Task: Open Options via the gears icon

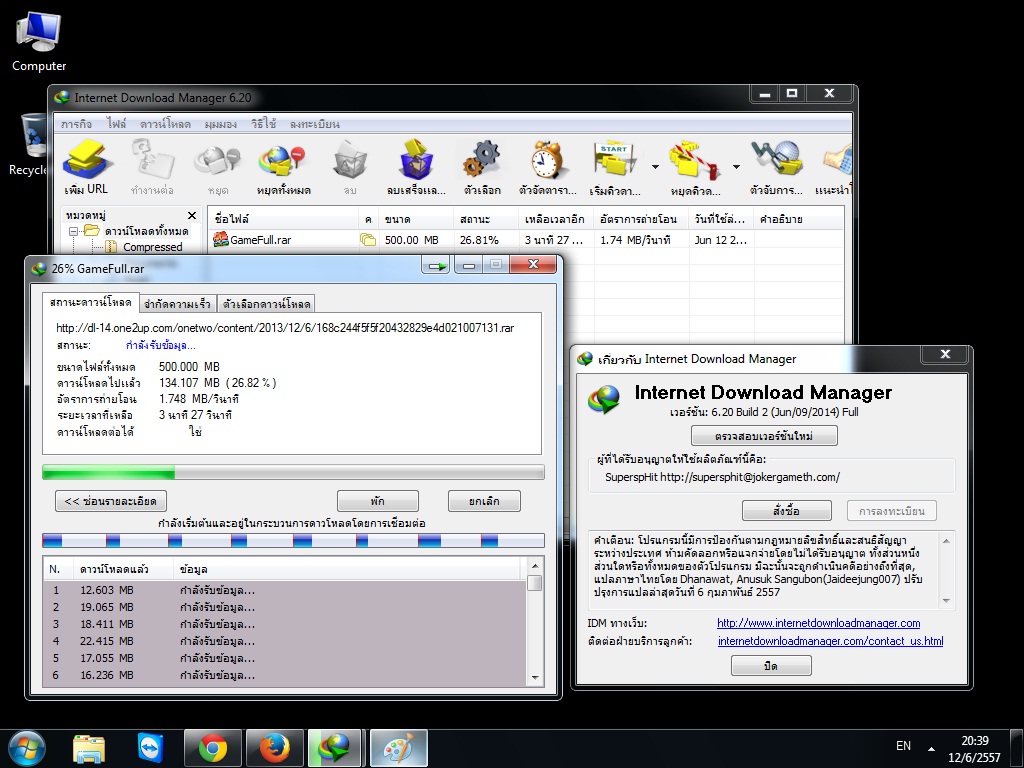Action: click(x=482, y=167)
